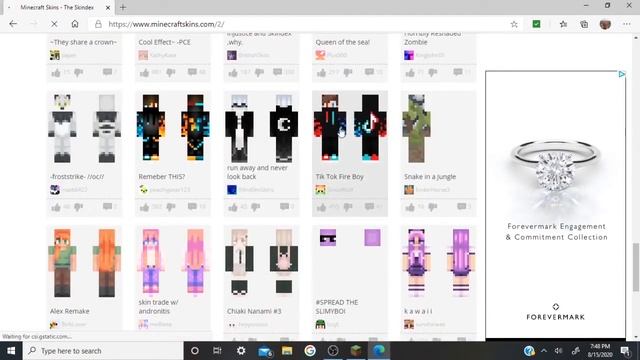Click the Chiaki Nanami #3 title link
Viewport: 640px width, 360px height.
tap(254, 311)
